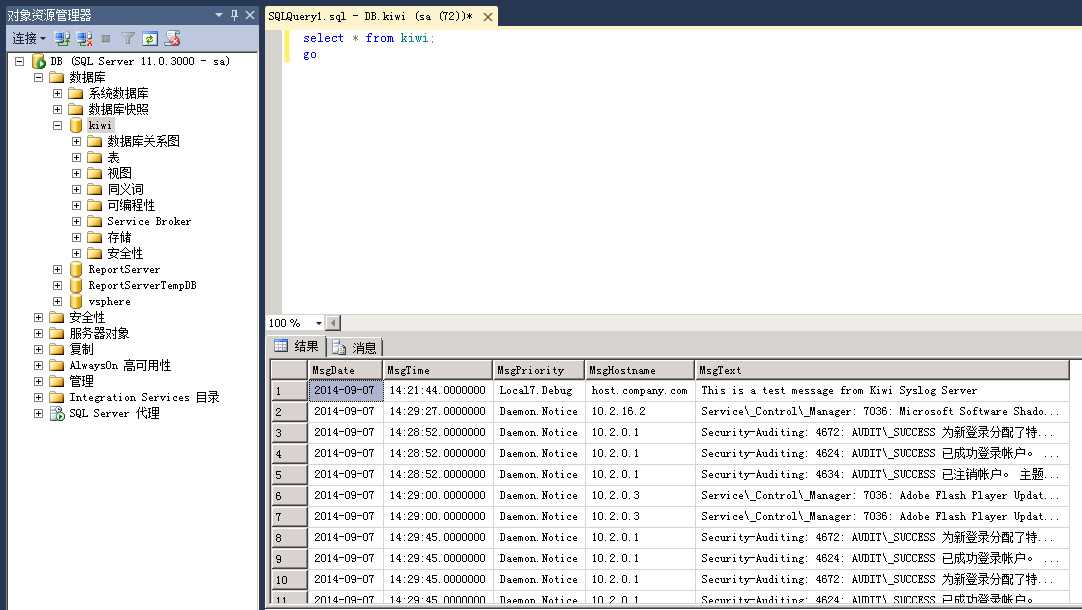Click the MsgPriority column header
Viewport: 1082px width, 610px height.
point(539,370)
